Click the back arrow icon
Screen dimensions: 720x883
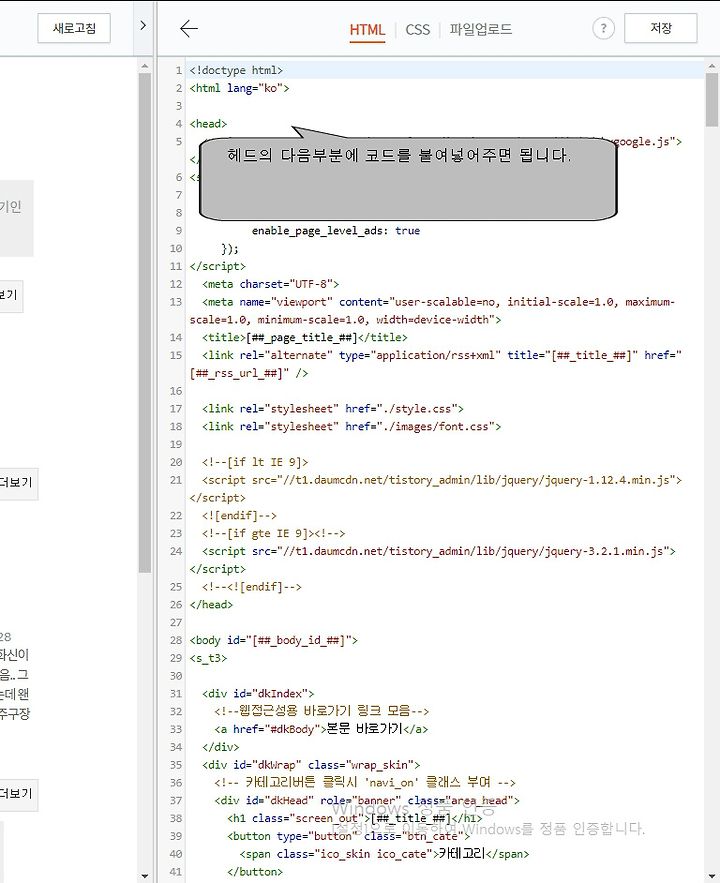click(189, 28)
